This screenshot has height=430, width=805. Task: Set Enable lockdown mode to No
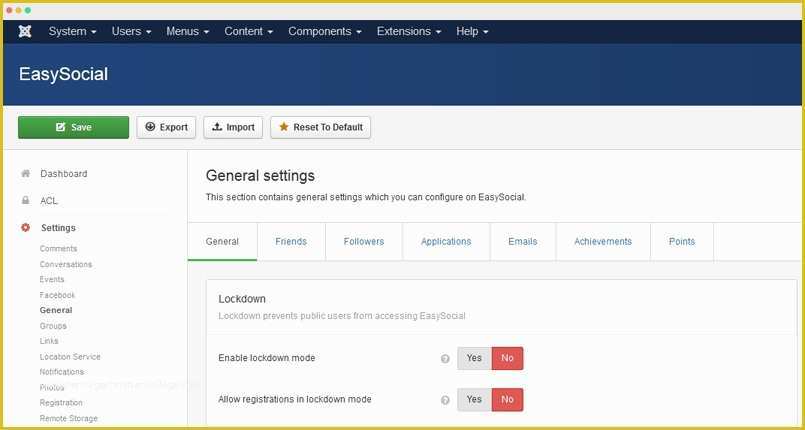[x=507, y=358]
